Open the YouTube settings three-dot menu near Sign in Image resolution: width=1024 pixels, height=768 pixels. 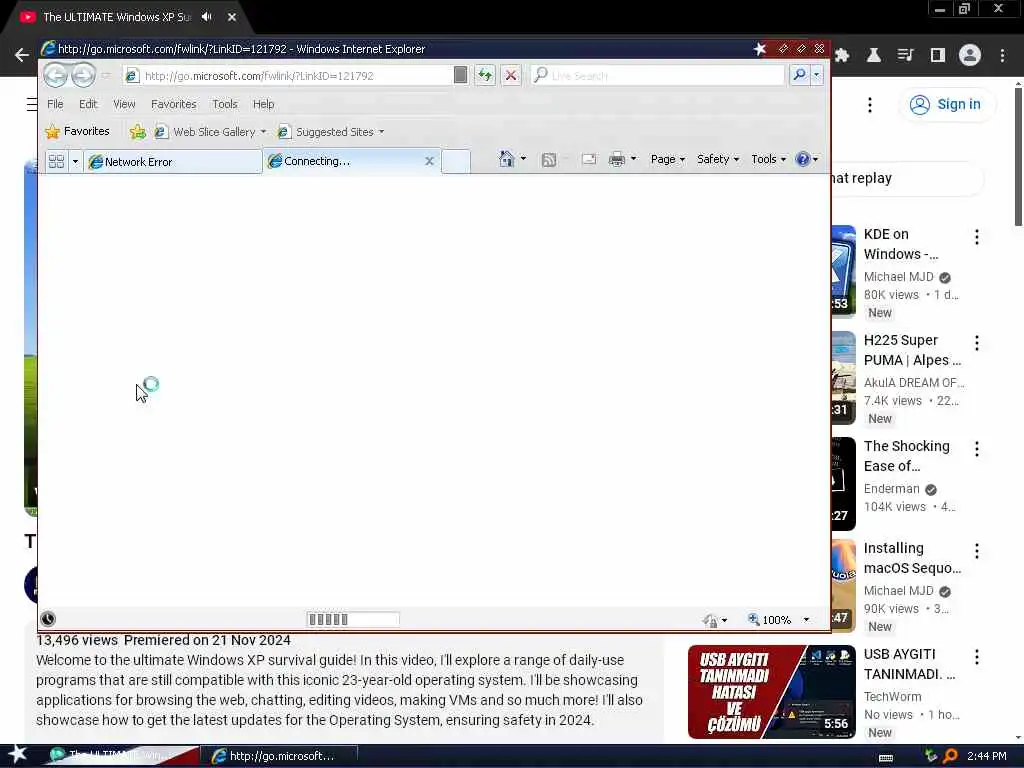[870, 105]
